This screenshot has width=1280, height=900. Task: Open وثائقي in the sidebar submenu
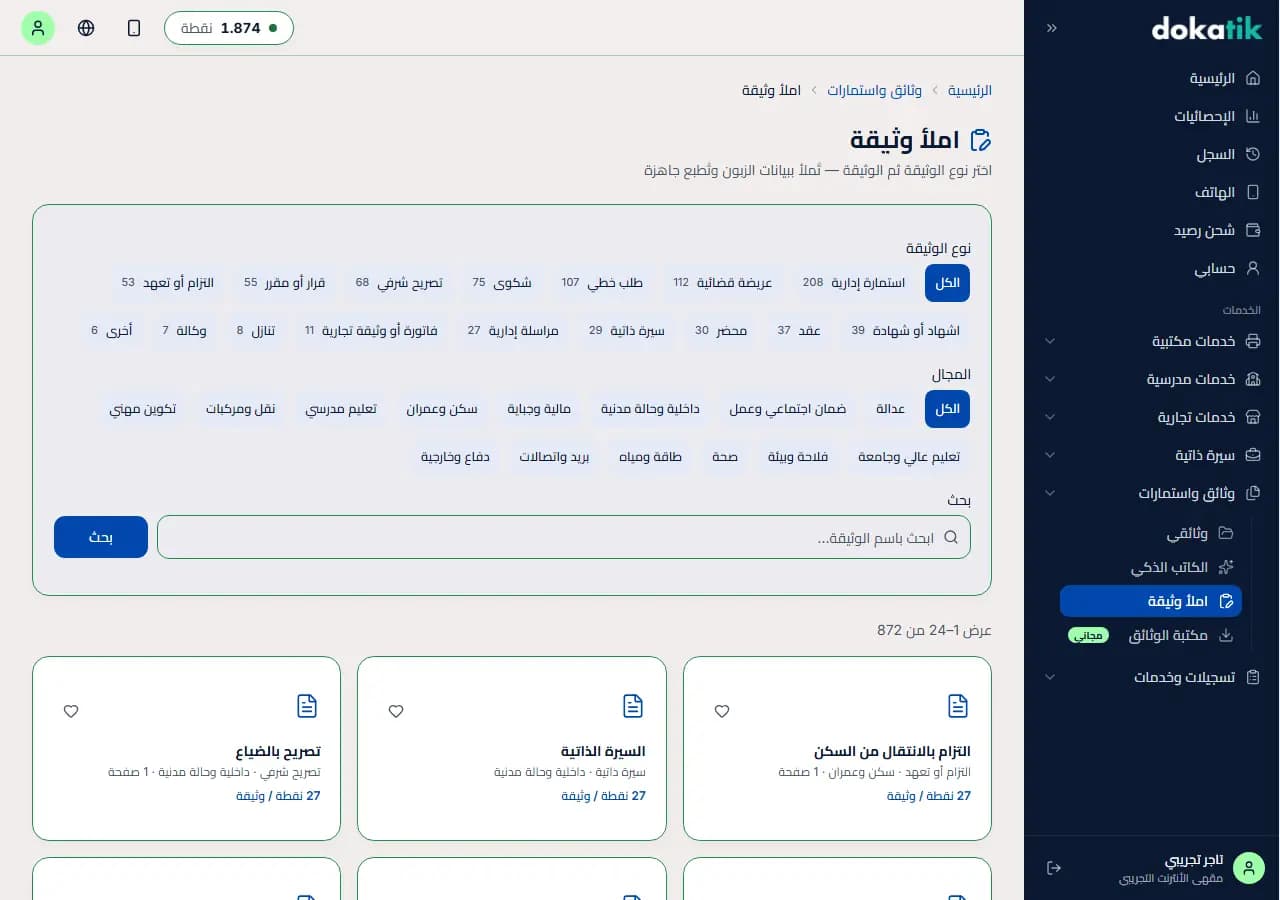1151,533
